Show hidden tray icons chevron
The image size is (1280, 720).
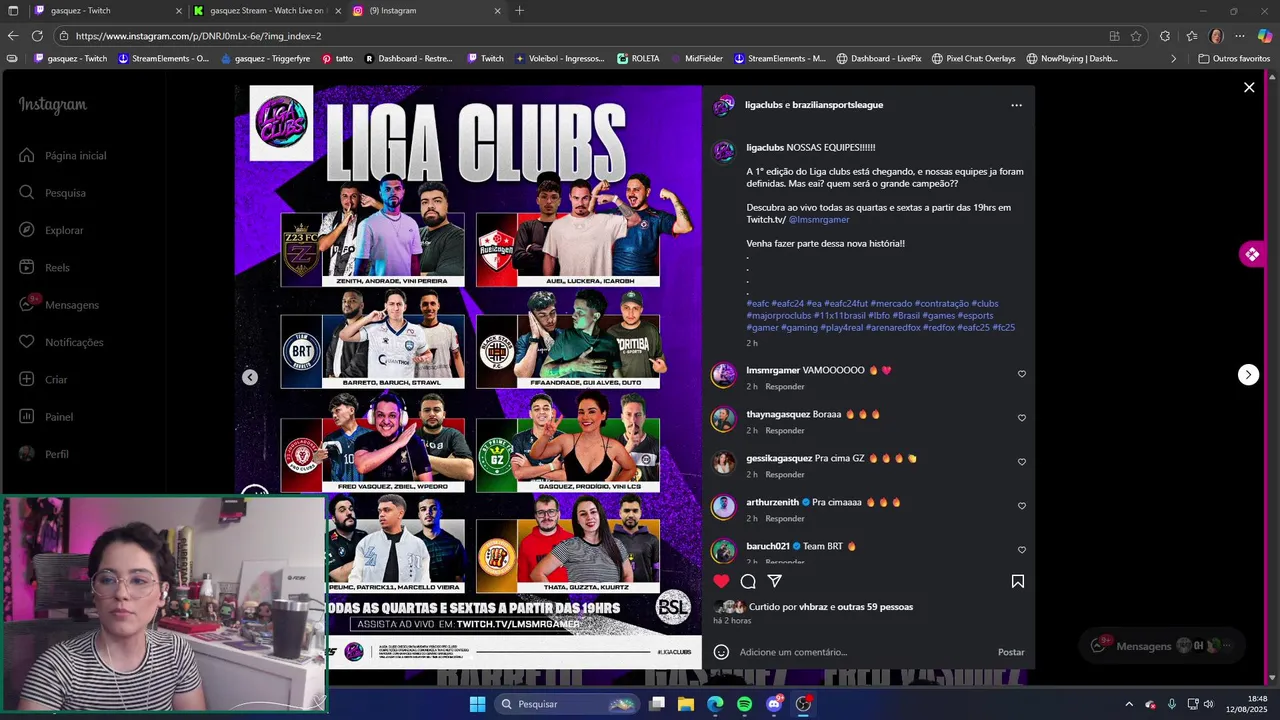1129,704
